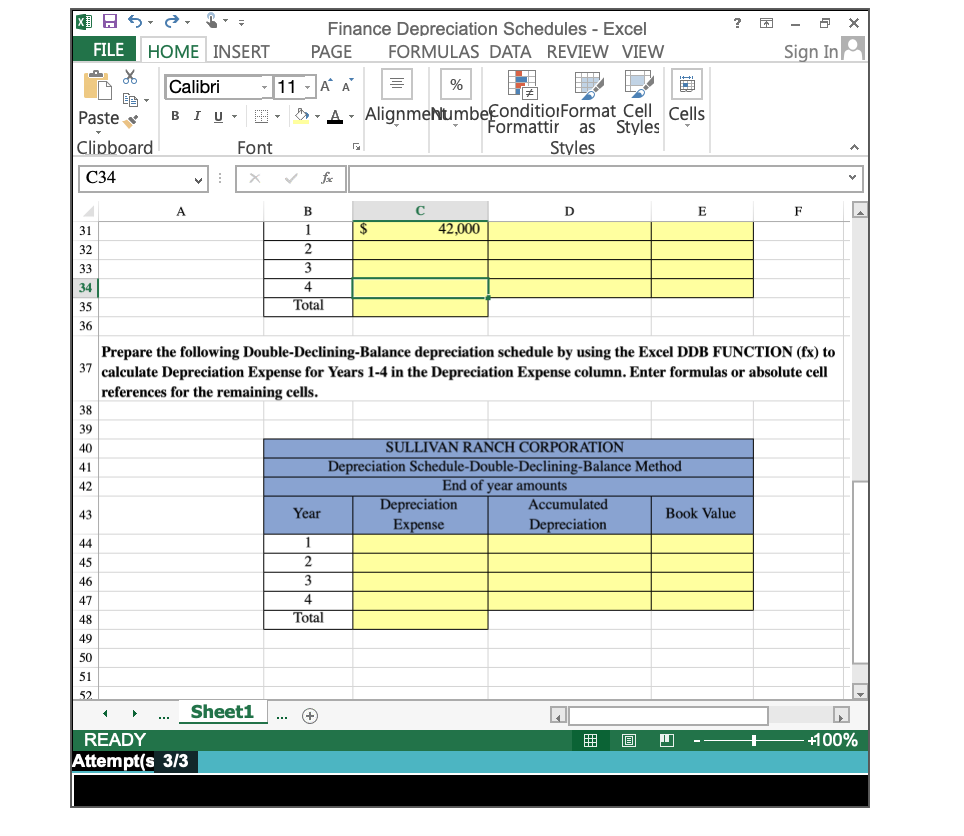Expand the Font Color dropdown arrow
Screen dimensions: 964x836
(x=351, y=116)
